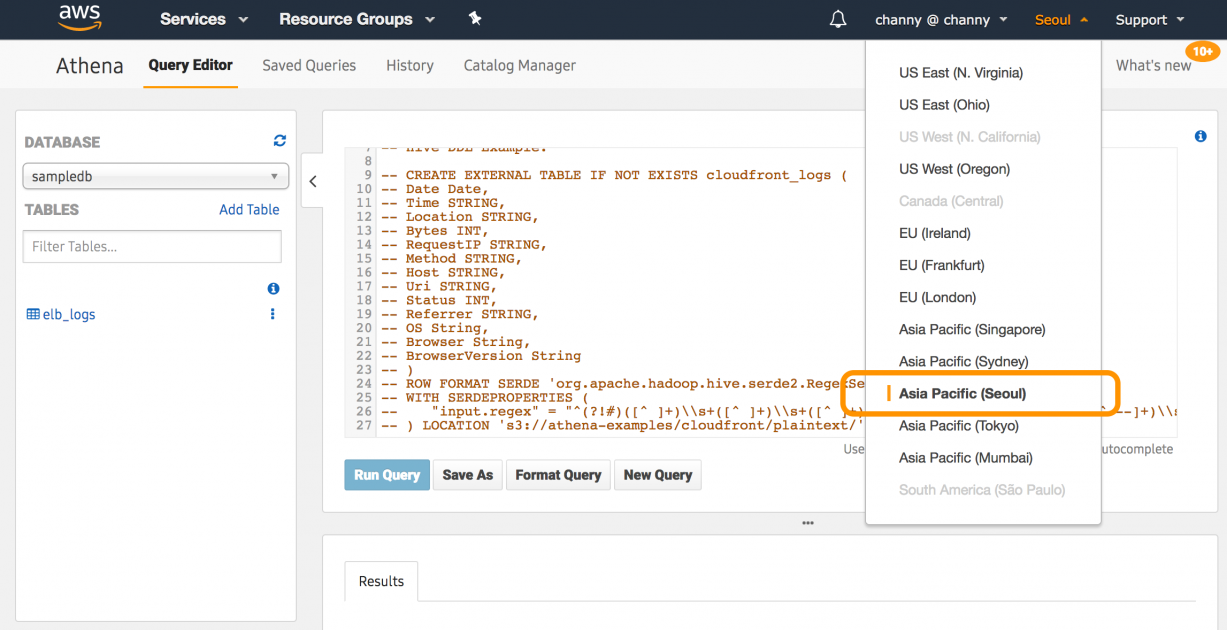Click the Format Query button

pos(558,474)
